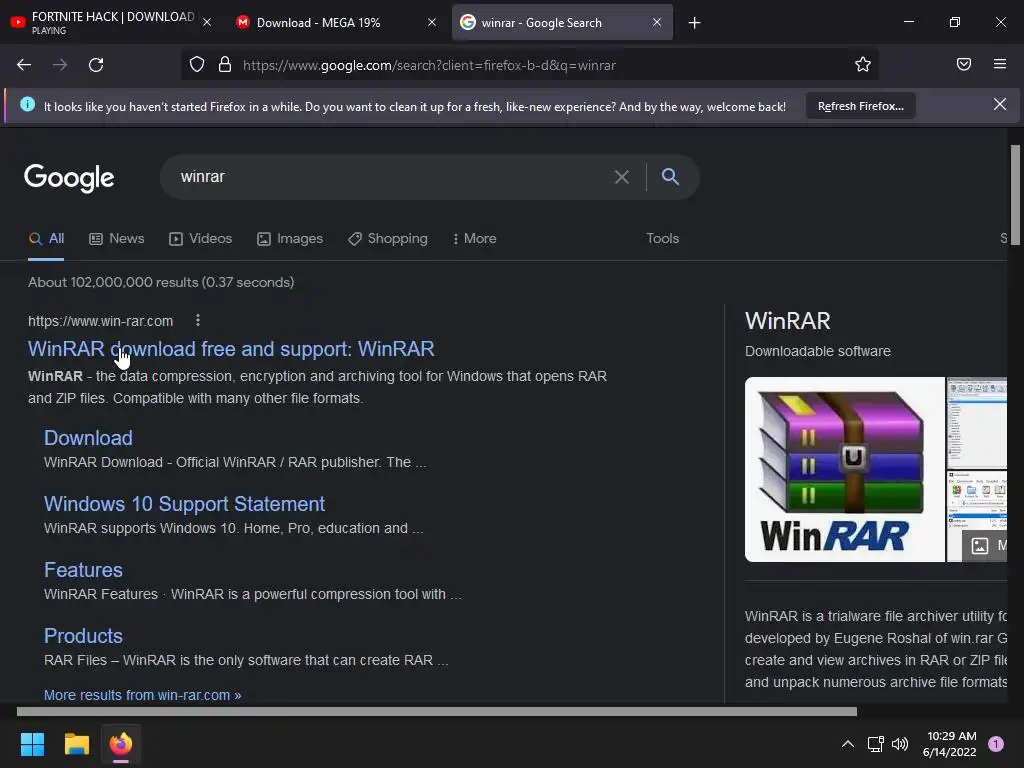The image size is (1024, 768).
Task: Open the volume speaker tray icon
Action: (900, 744)
